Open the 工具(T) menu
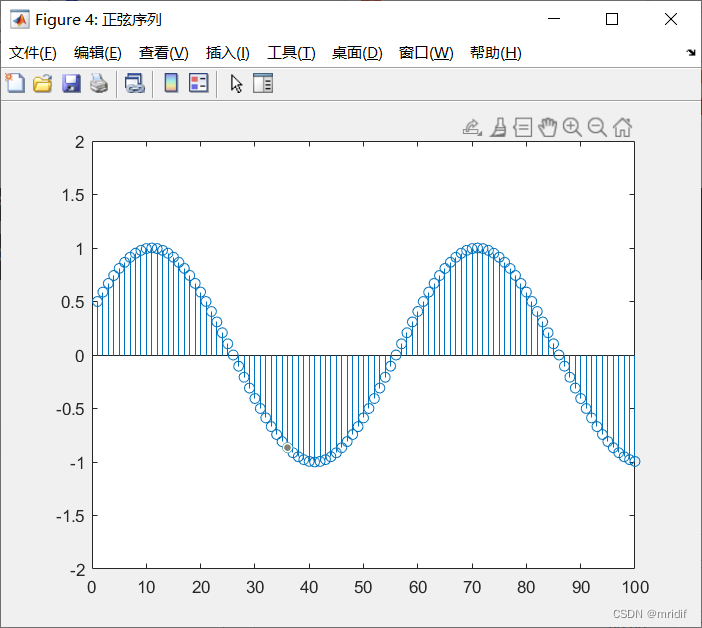Viewport: 702px width, 628px height. tap(291, 53)
